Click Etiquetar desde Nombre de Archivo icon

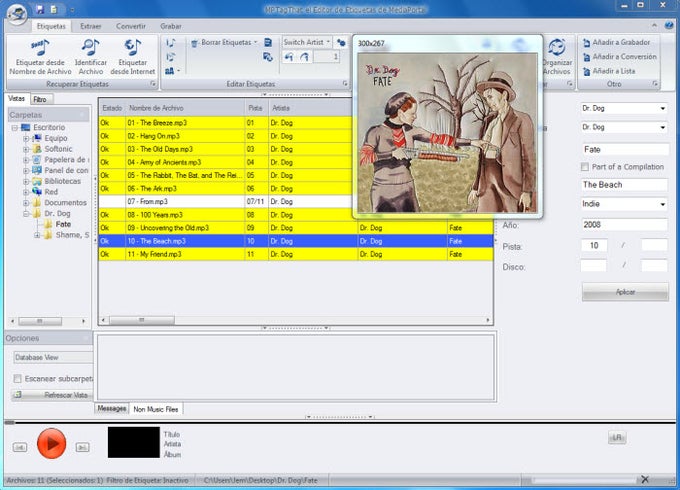(40, 48)
